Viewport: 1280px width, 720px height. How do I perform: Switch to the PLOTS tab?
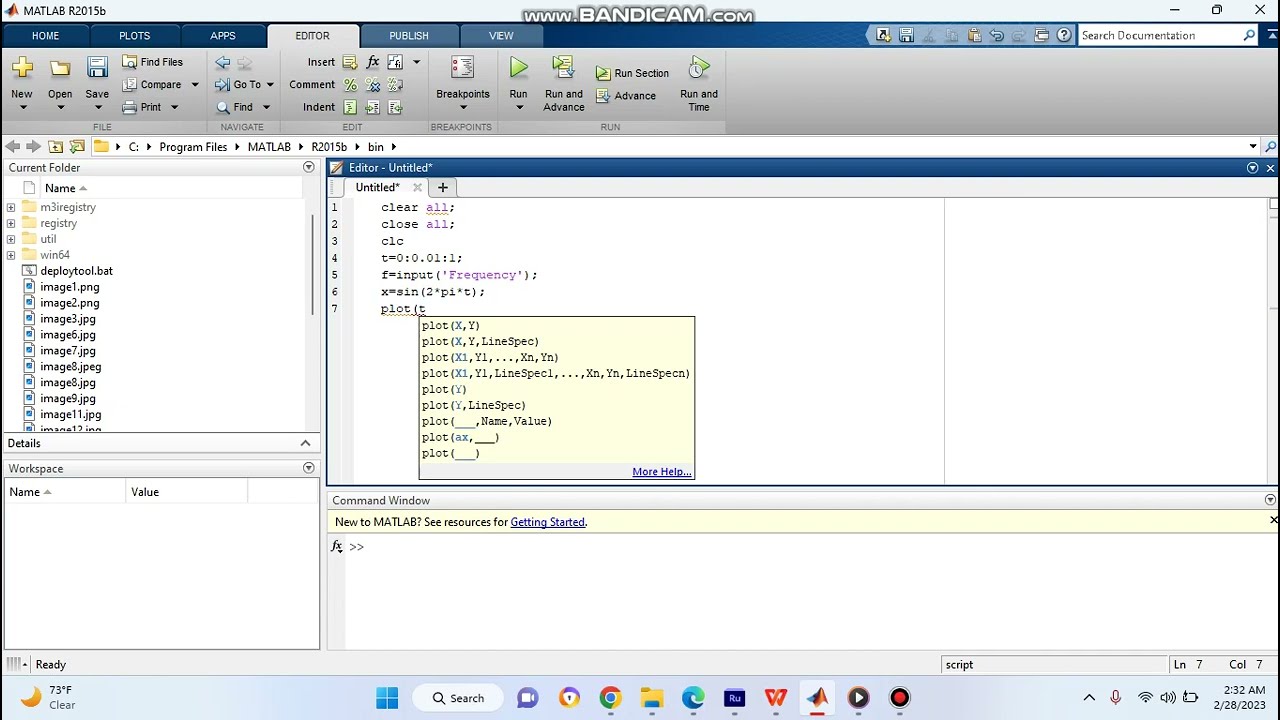coord(134,36)
